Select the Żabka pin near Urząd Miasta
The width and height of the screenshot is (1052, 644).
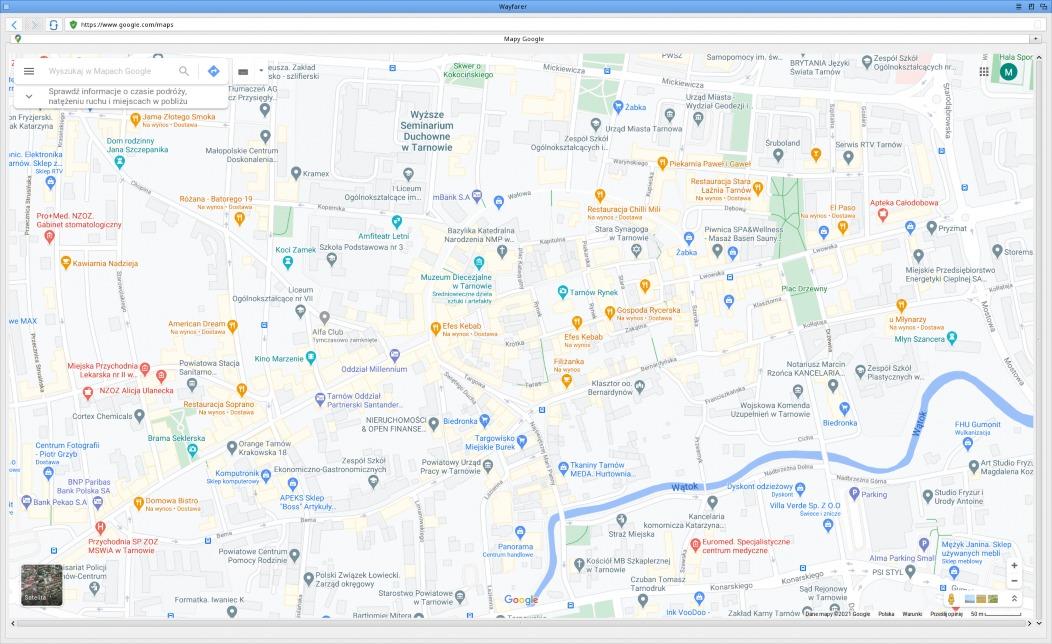point(618,106)
